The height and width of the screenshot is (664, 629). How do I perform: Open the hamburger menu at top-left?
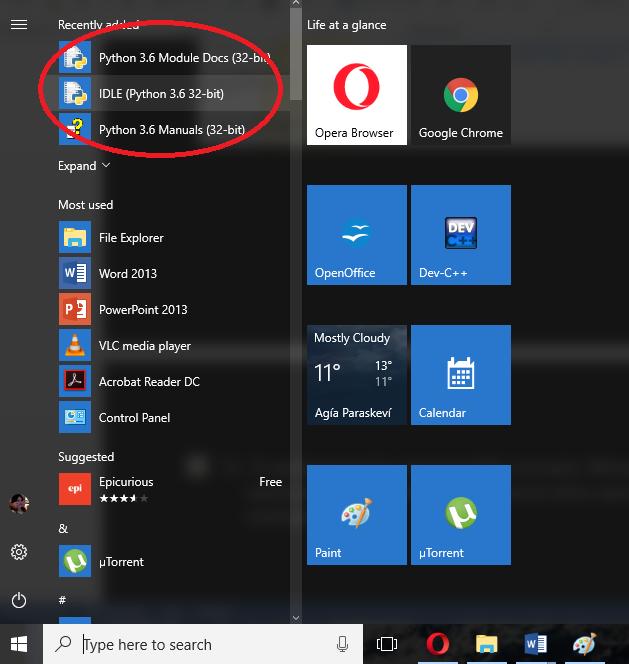19,25
